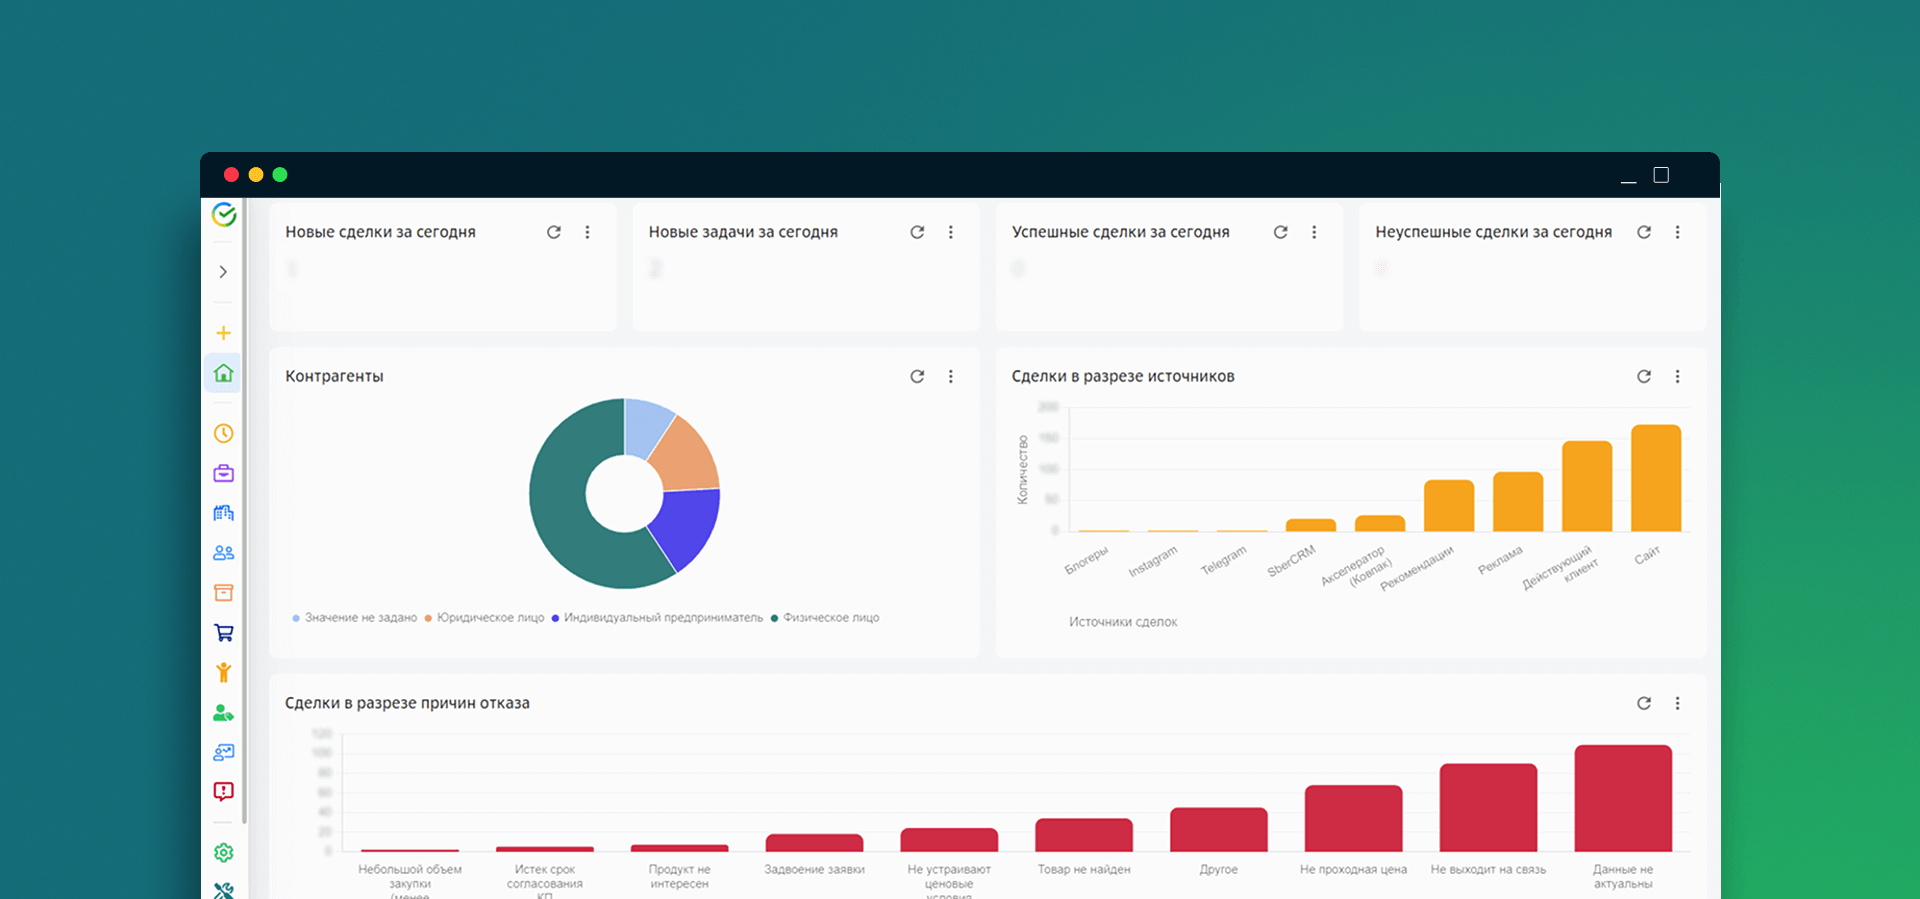1920x899 pixels.
Task: Click the red exclamation message icon
Action: 223,792
